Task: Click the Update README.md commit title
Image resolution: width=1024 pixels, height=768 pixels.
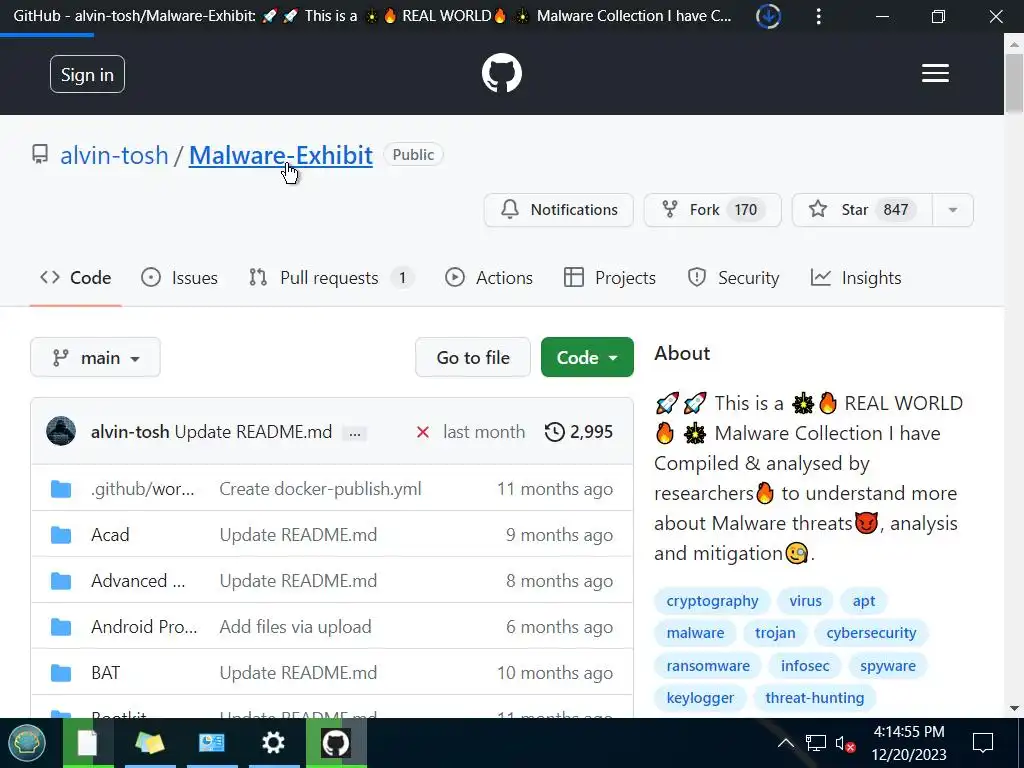Action: click(x=253, y=432)
